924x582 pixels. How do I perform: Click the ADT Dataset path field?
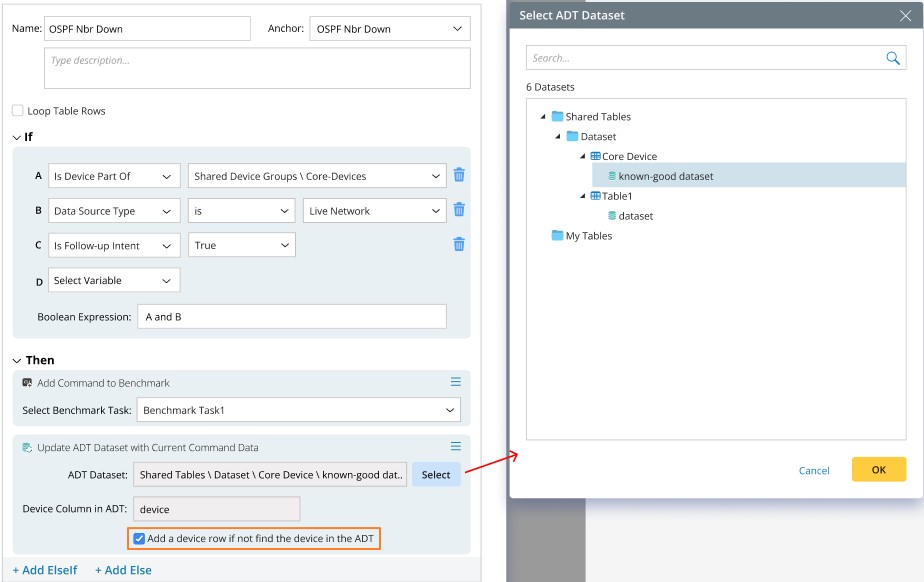point(270,475)
